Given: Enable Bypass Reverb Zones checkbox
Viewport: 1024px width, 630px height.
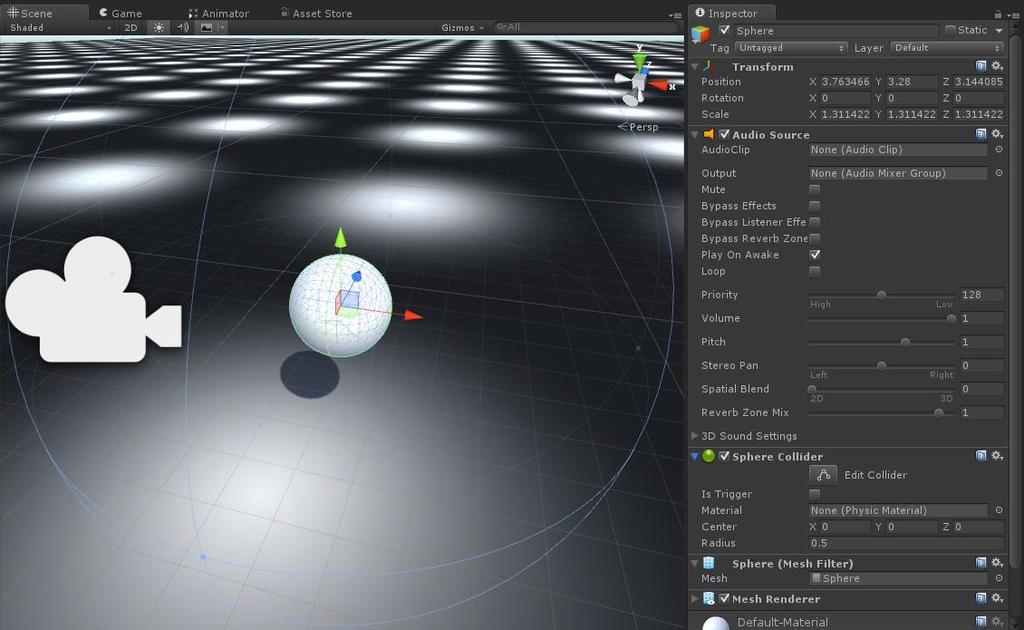Looking at the screenshot, I should click(814, 238).
